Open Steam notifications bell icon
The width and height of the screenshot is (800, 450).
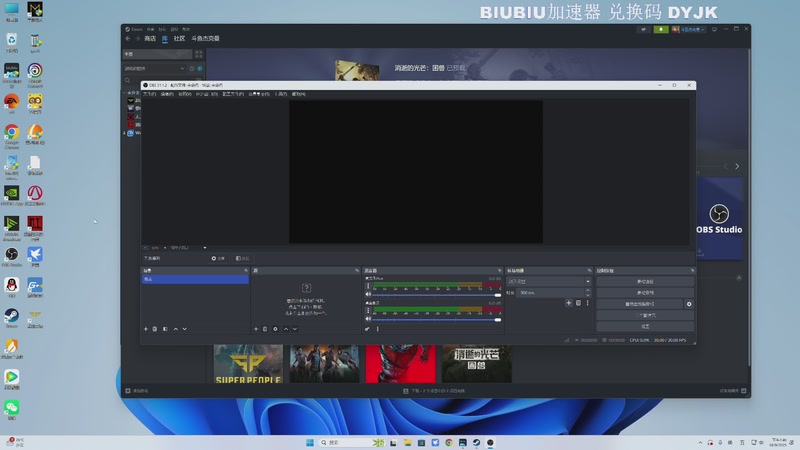click(x=661, y=30)
